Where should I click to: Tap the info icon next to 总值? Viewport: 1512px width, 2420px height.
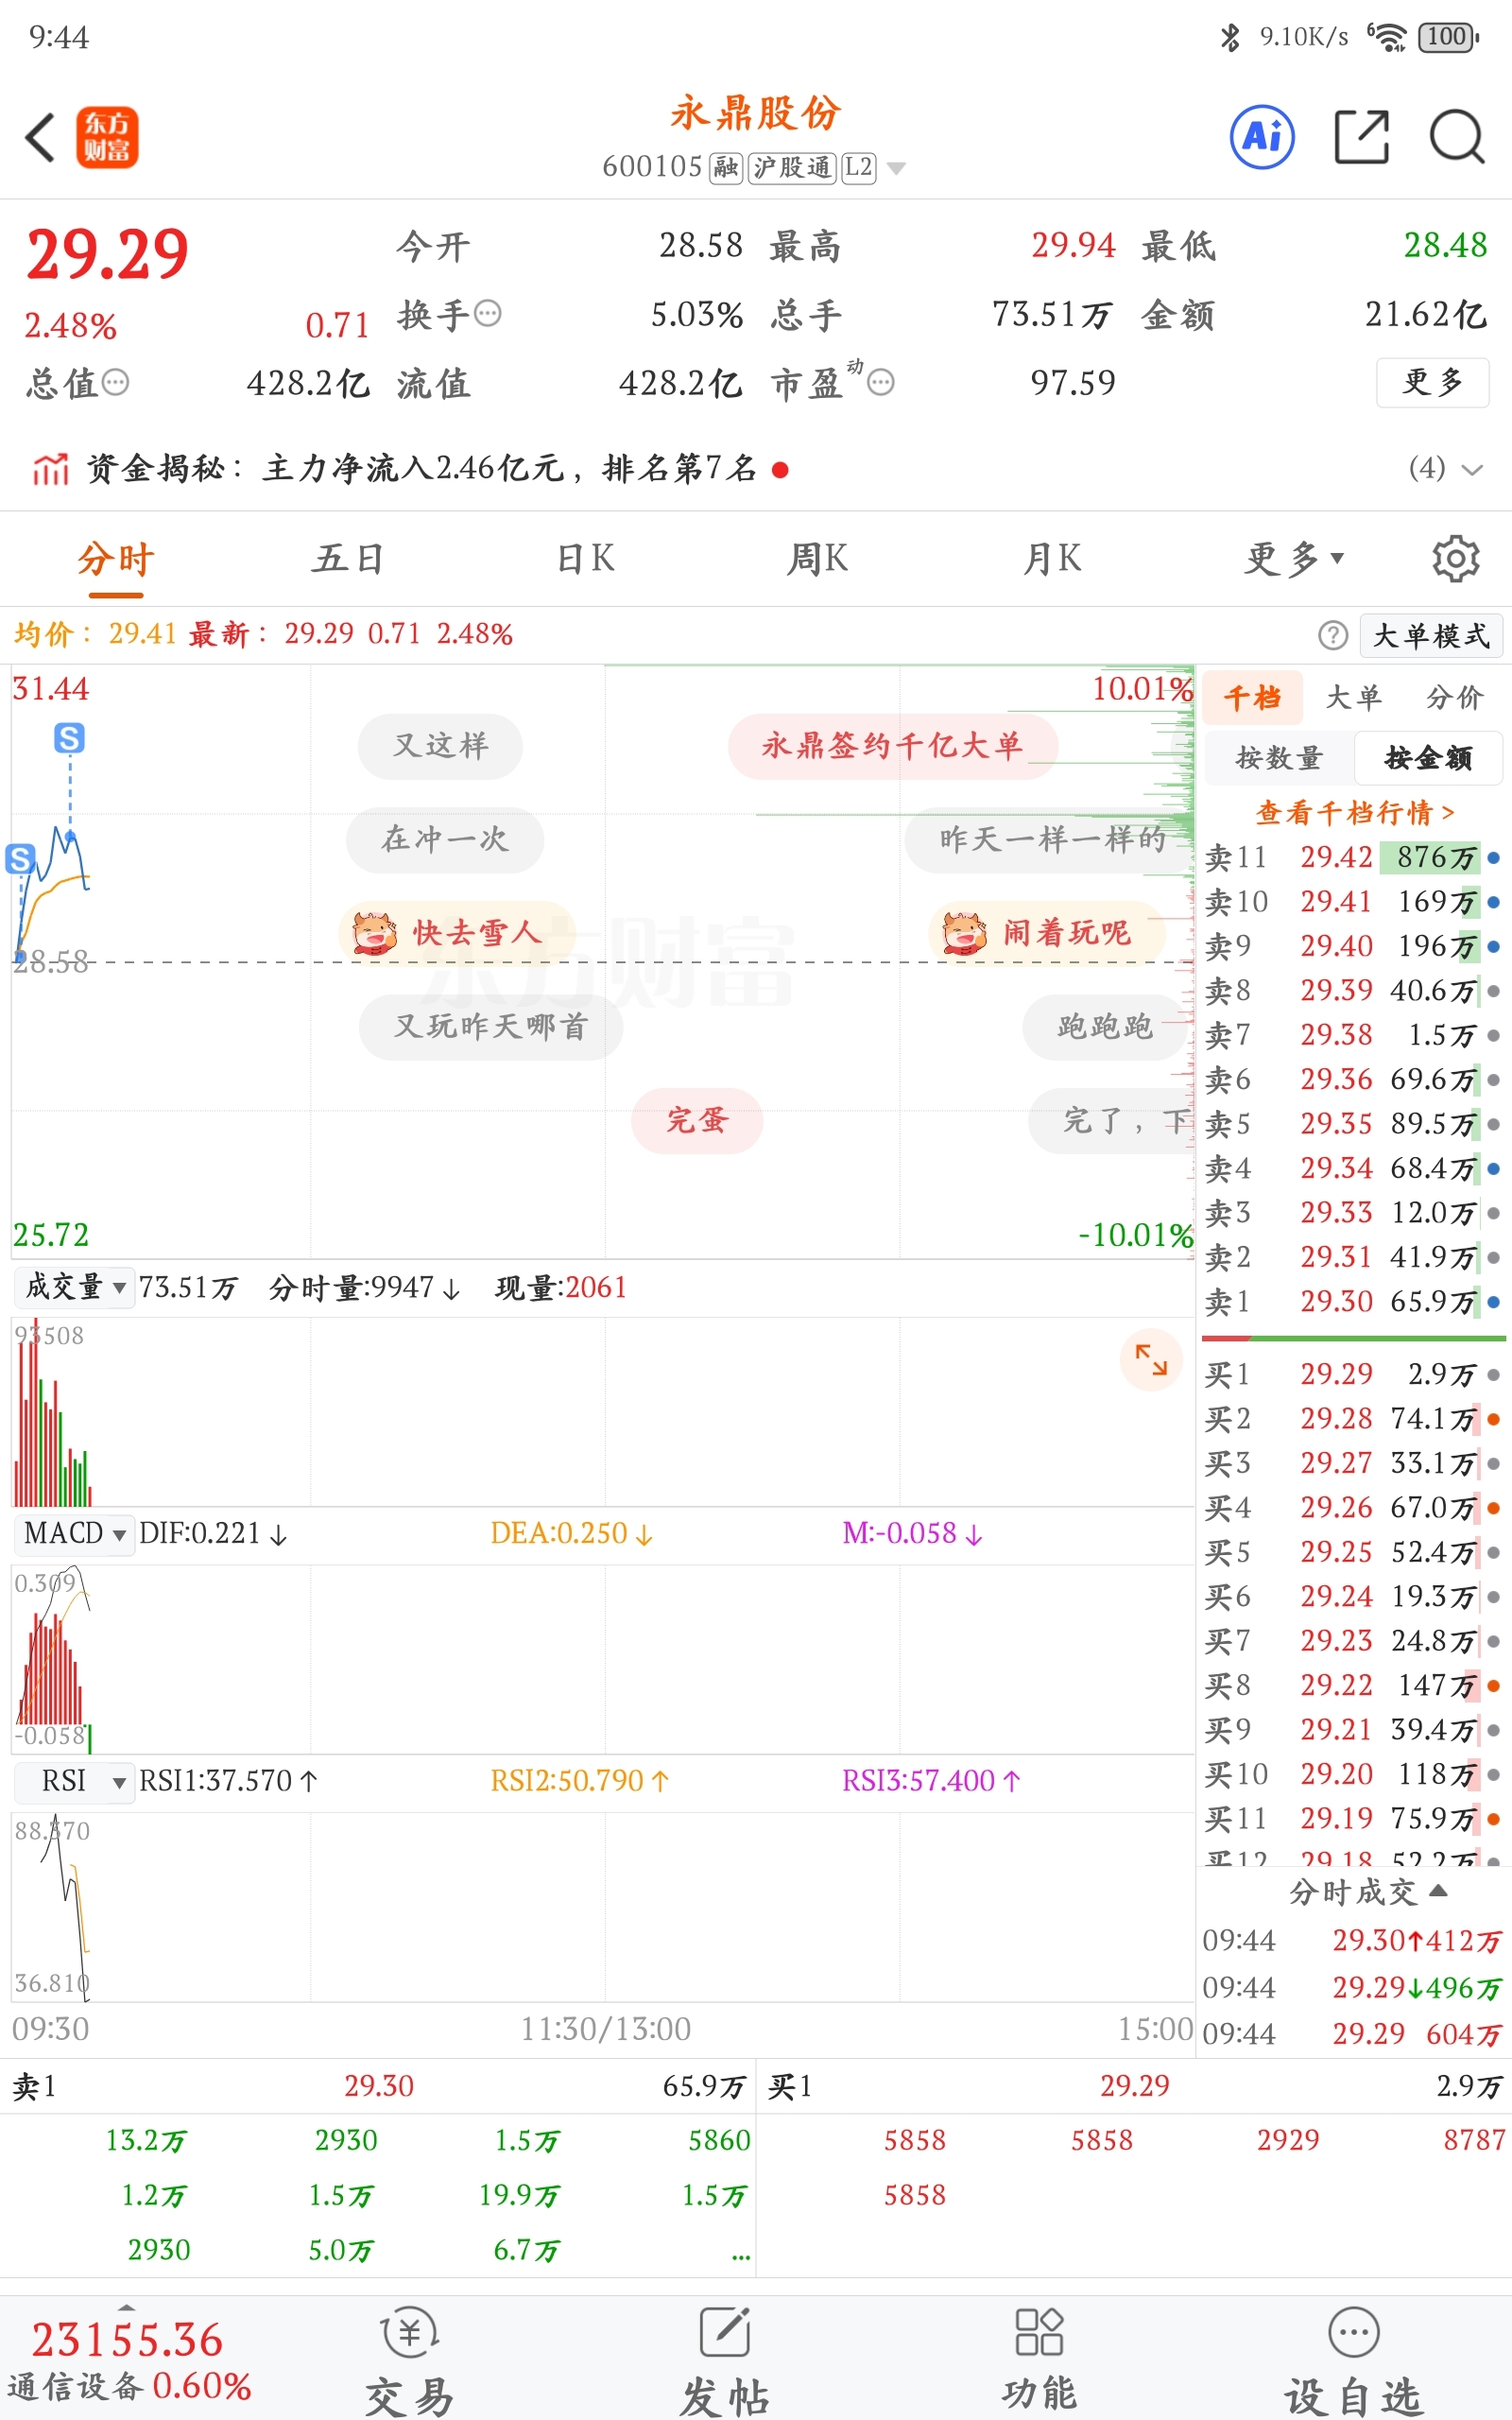[x=116, y=382]
